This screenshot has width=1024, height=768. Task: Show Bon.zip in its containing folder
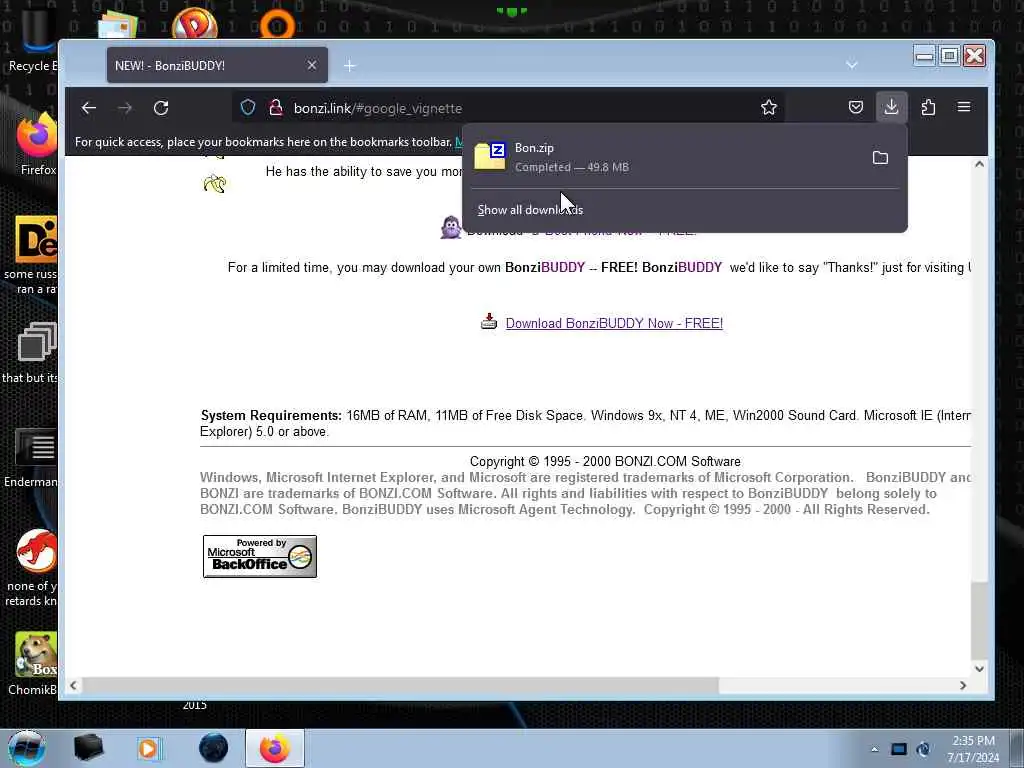click(880, 157)
